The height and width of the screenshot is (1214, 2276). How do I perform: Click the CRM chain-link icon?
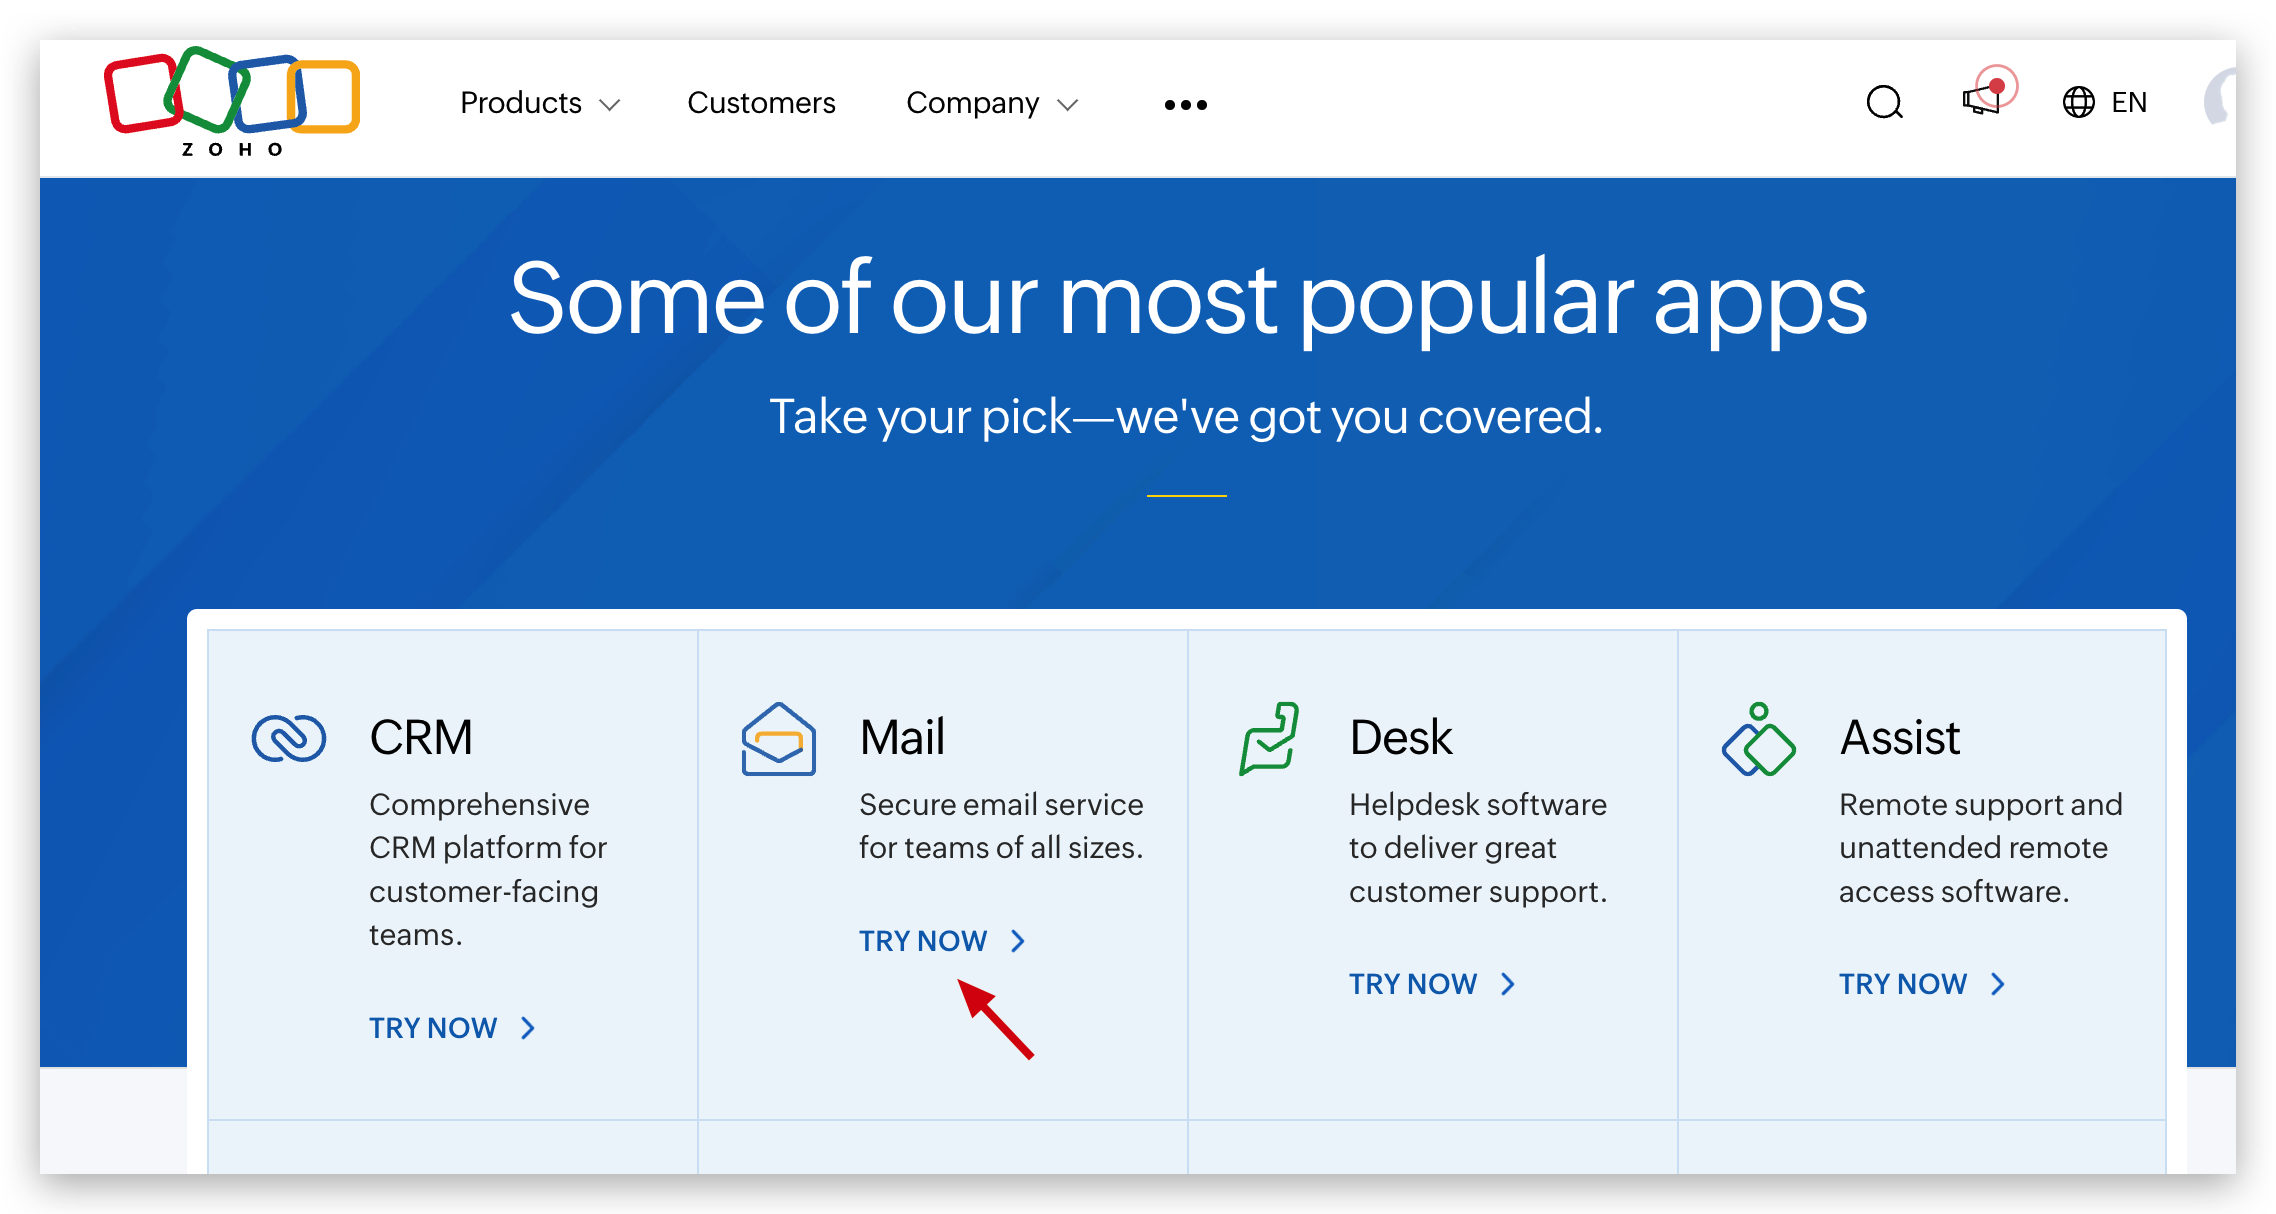(288, 739)
